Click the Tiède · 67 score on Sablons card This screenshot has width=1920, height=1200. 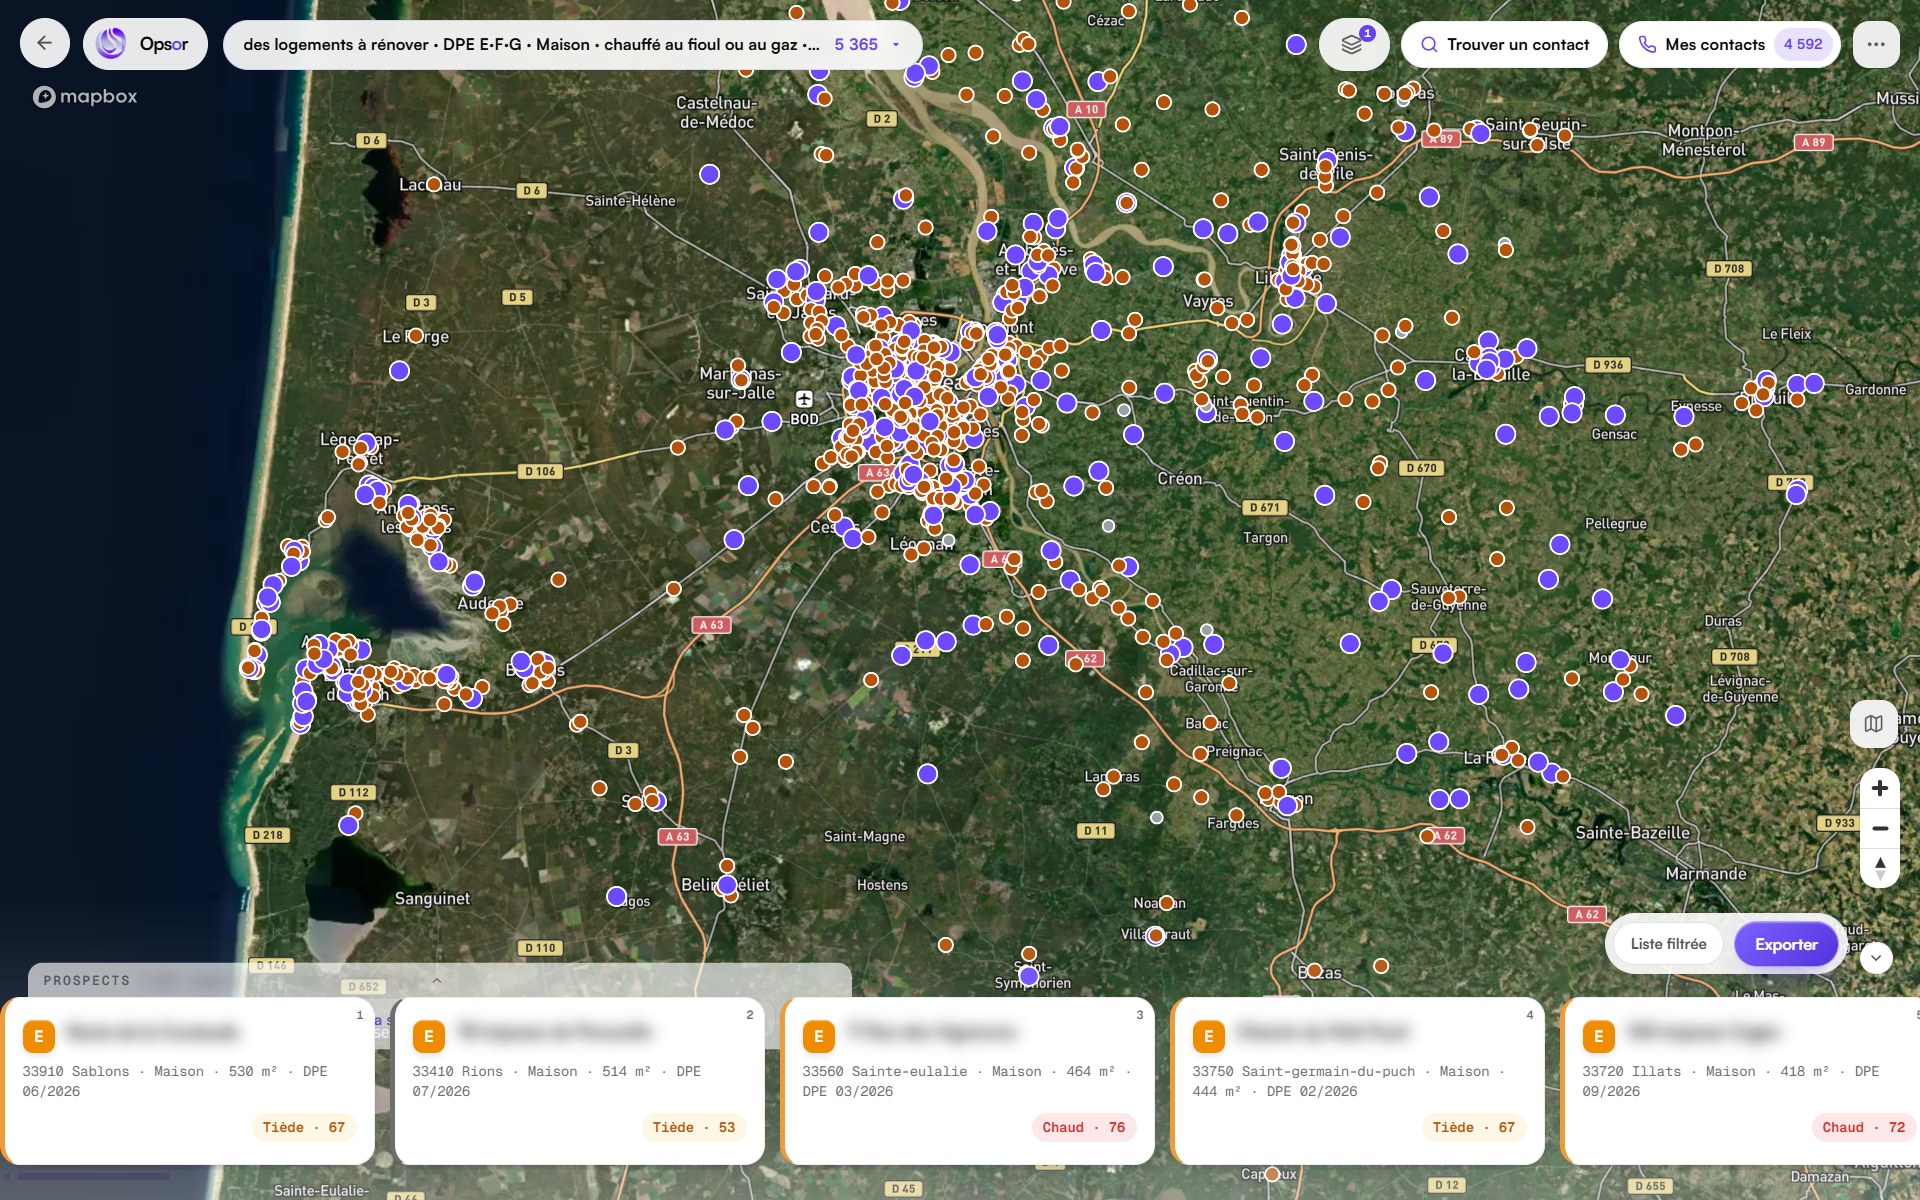[x=304, y=1127]
